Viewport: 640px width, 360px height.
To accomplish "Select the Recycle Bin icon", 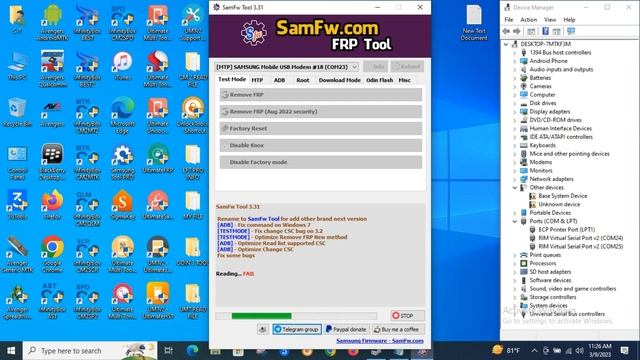I will tap(17, 112).
